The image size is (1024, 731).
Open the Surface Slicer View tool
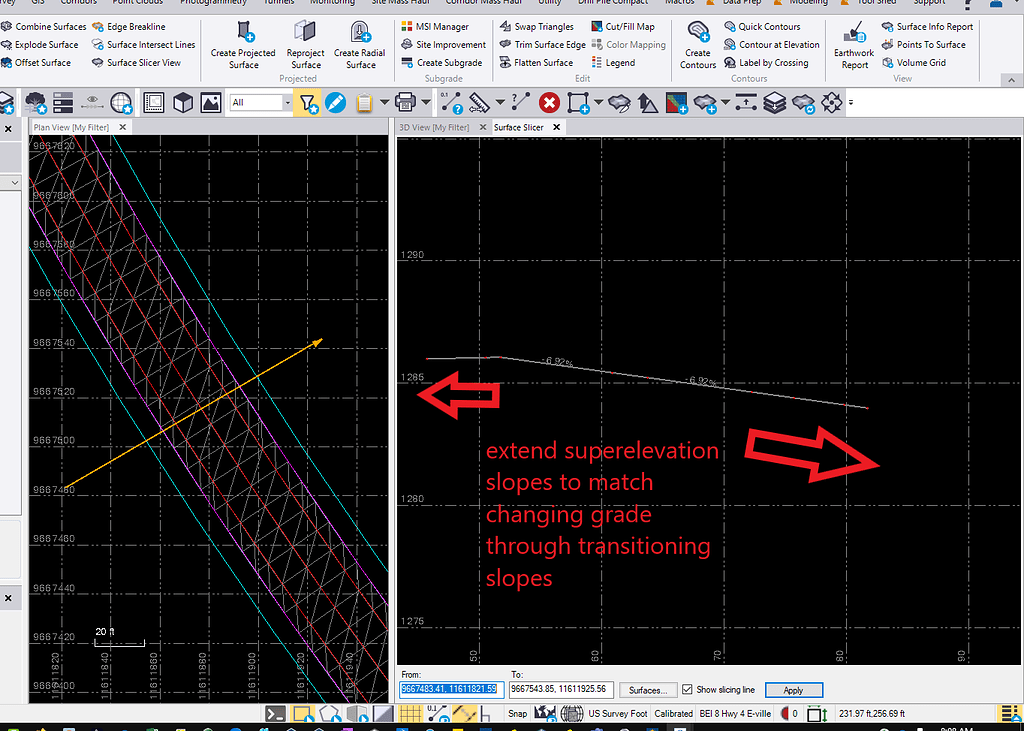coord(143,62)
